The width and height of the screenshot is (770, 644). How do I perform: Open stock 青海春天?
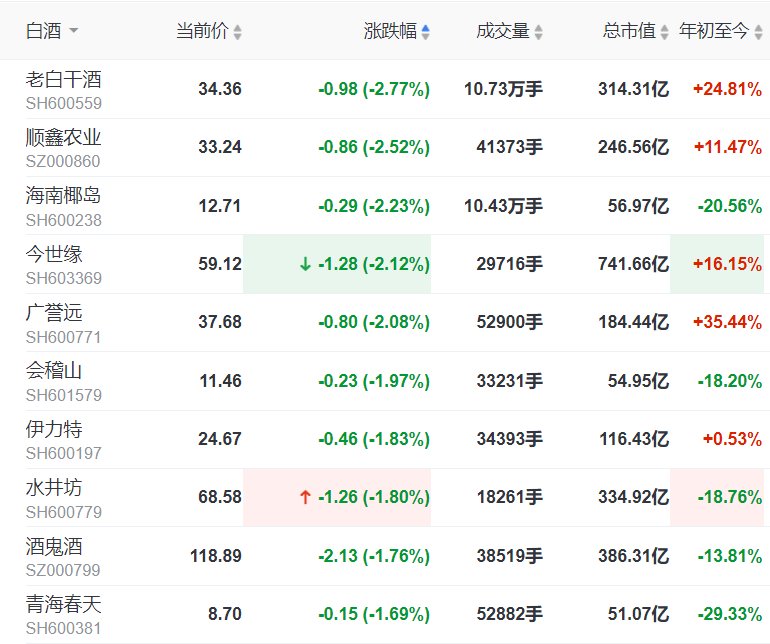tap(64, 604)
